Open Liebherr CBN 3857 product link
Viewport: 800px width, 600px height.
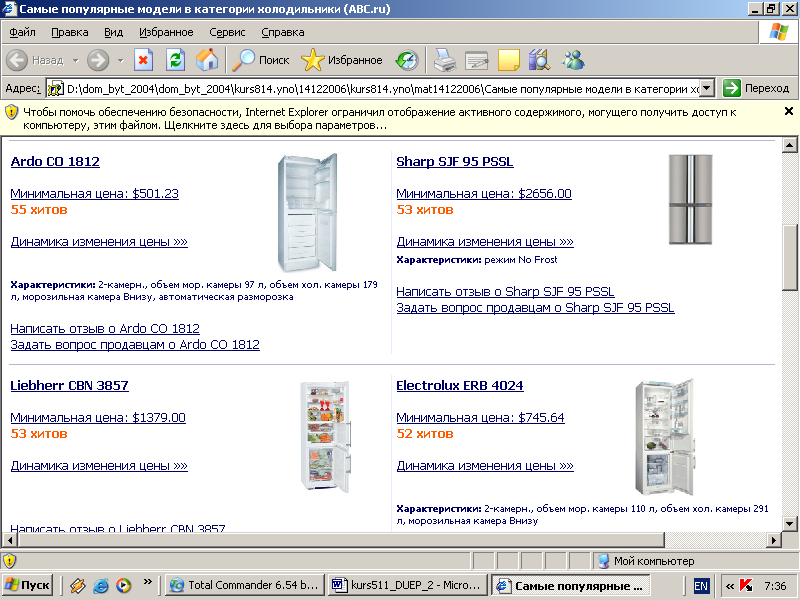pyautogui.click(x=69, y=385)
